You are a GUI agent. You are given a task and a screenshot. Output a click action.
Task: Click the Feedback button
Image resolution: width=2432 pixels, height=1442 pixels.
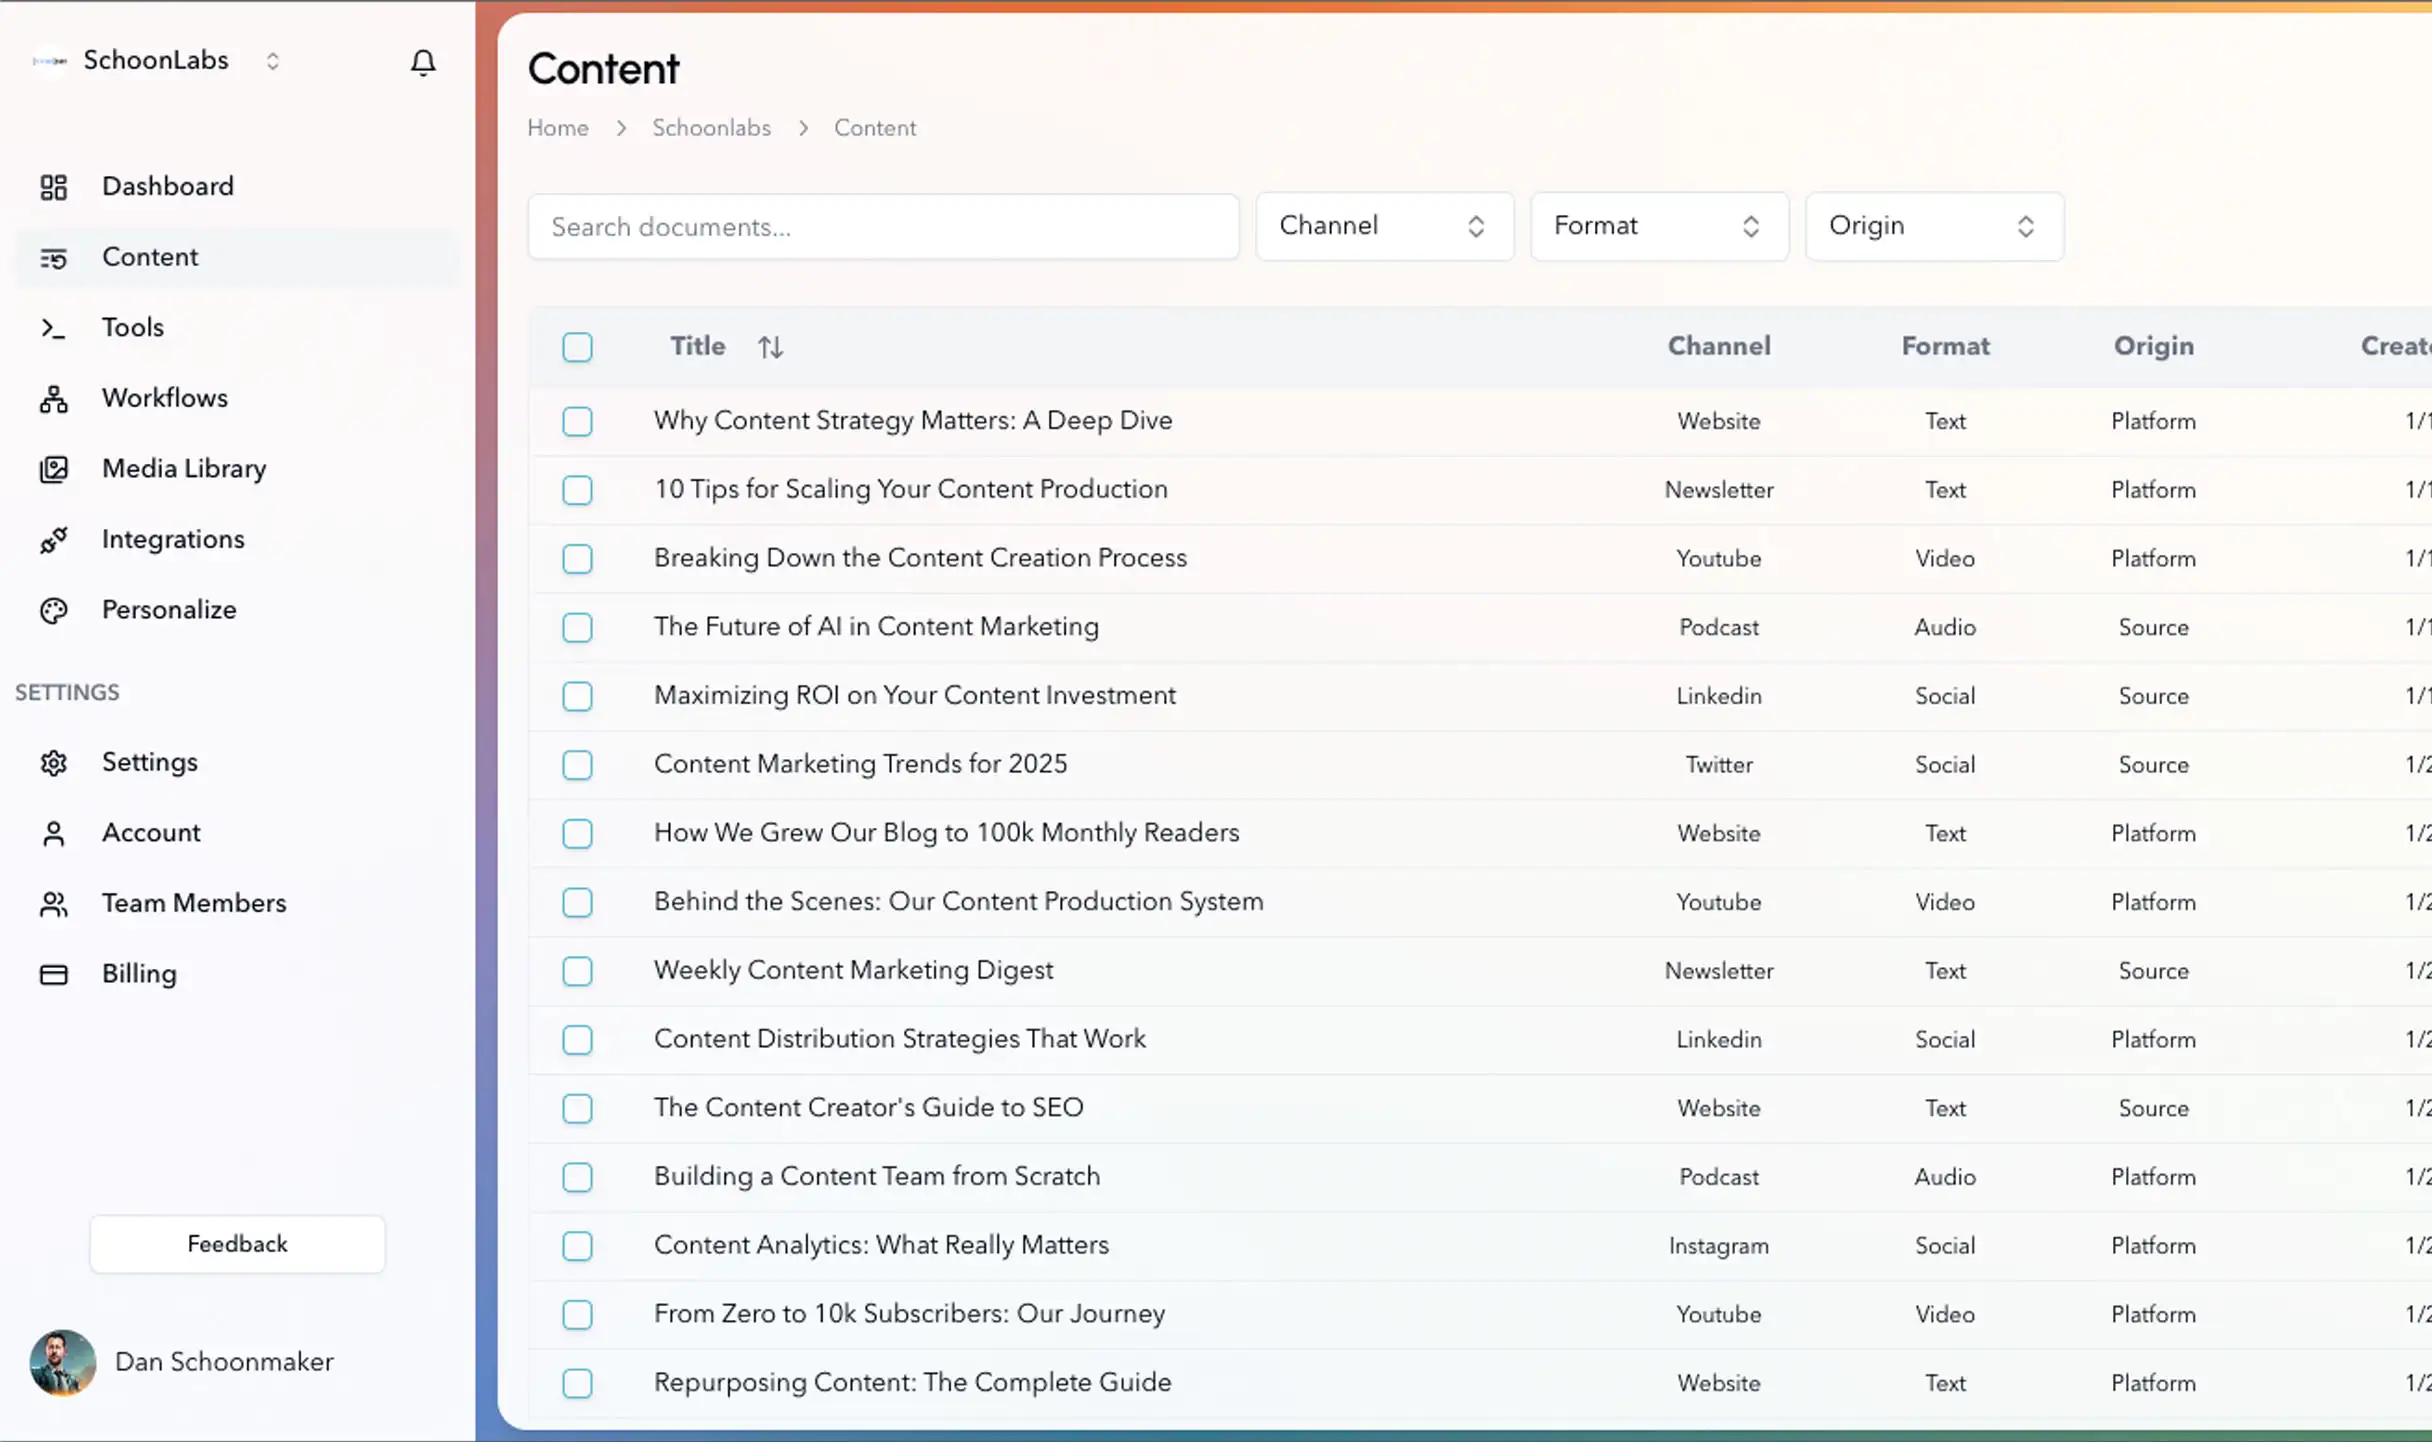pos(237,1244)
